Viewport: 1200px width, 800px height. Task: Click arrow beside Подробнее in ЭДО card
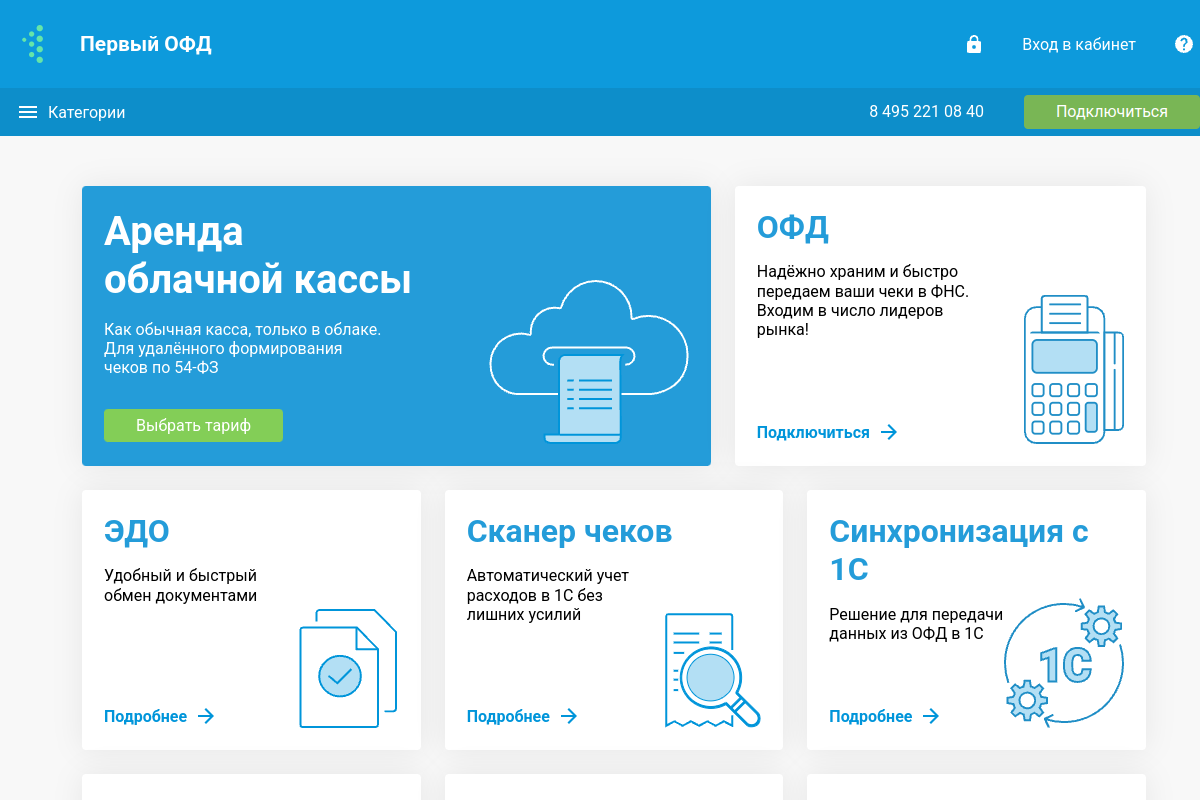coord(206,716)
